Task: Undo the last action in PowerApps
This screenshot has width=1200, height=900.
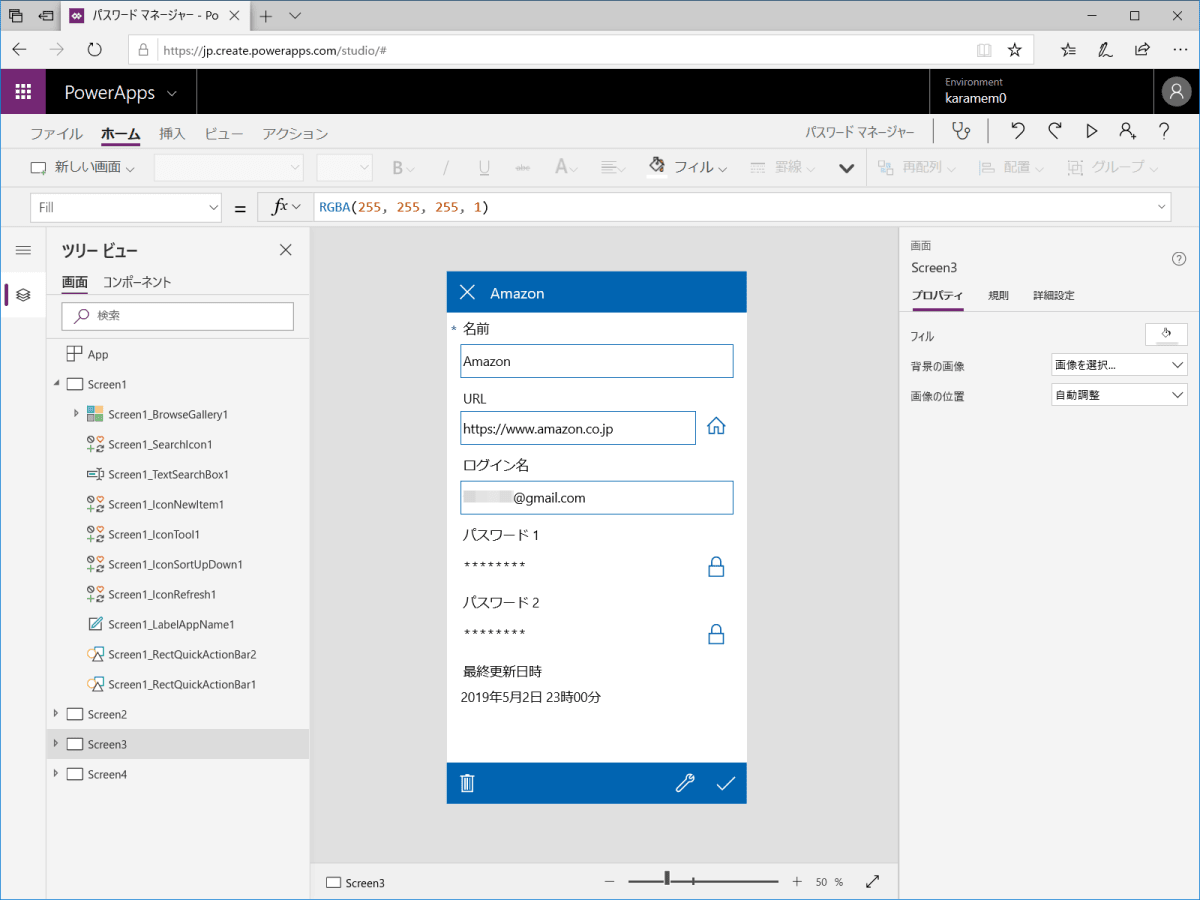Action: 1017,131
